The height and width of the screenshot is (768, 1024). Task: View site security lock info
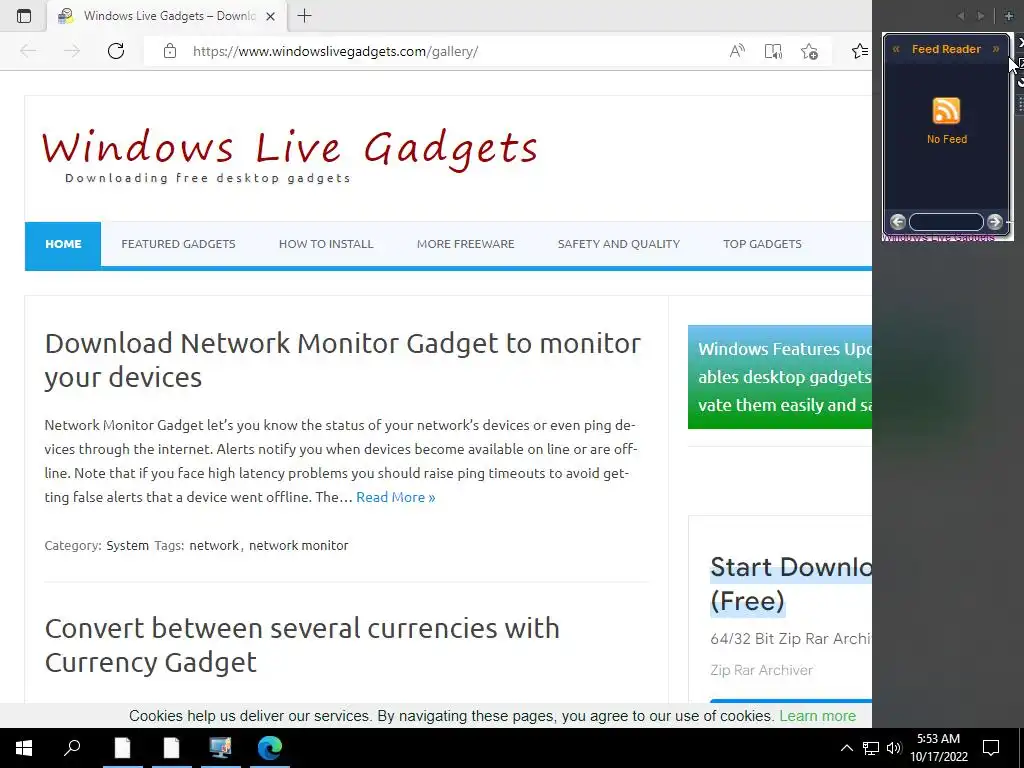click(x=170, y=51)
